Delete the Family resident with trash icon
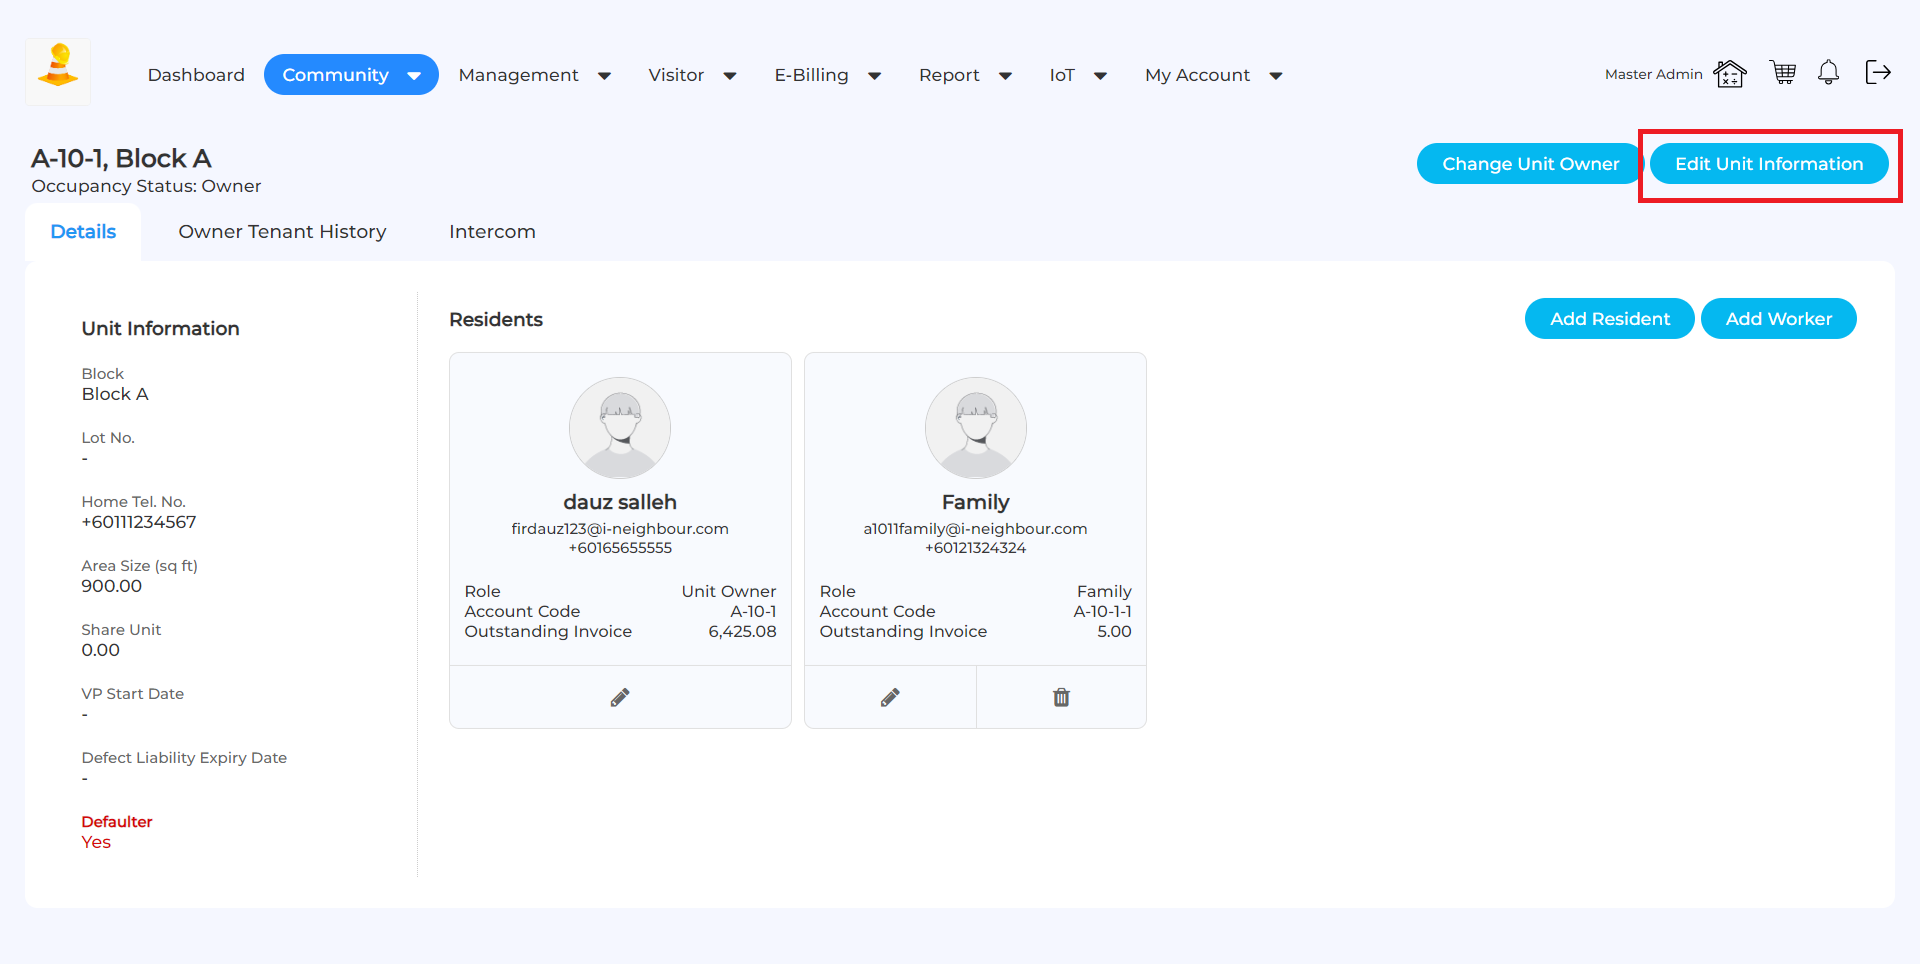This screenshot has width=1920, height=964. tap(1061, 697)
